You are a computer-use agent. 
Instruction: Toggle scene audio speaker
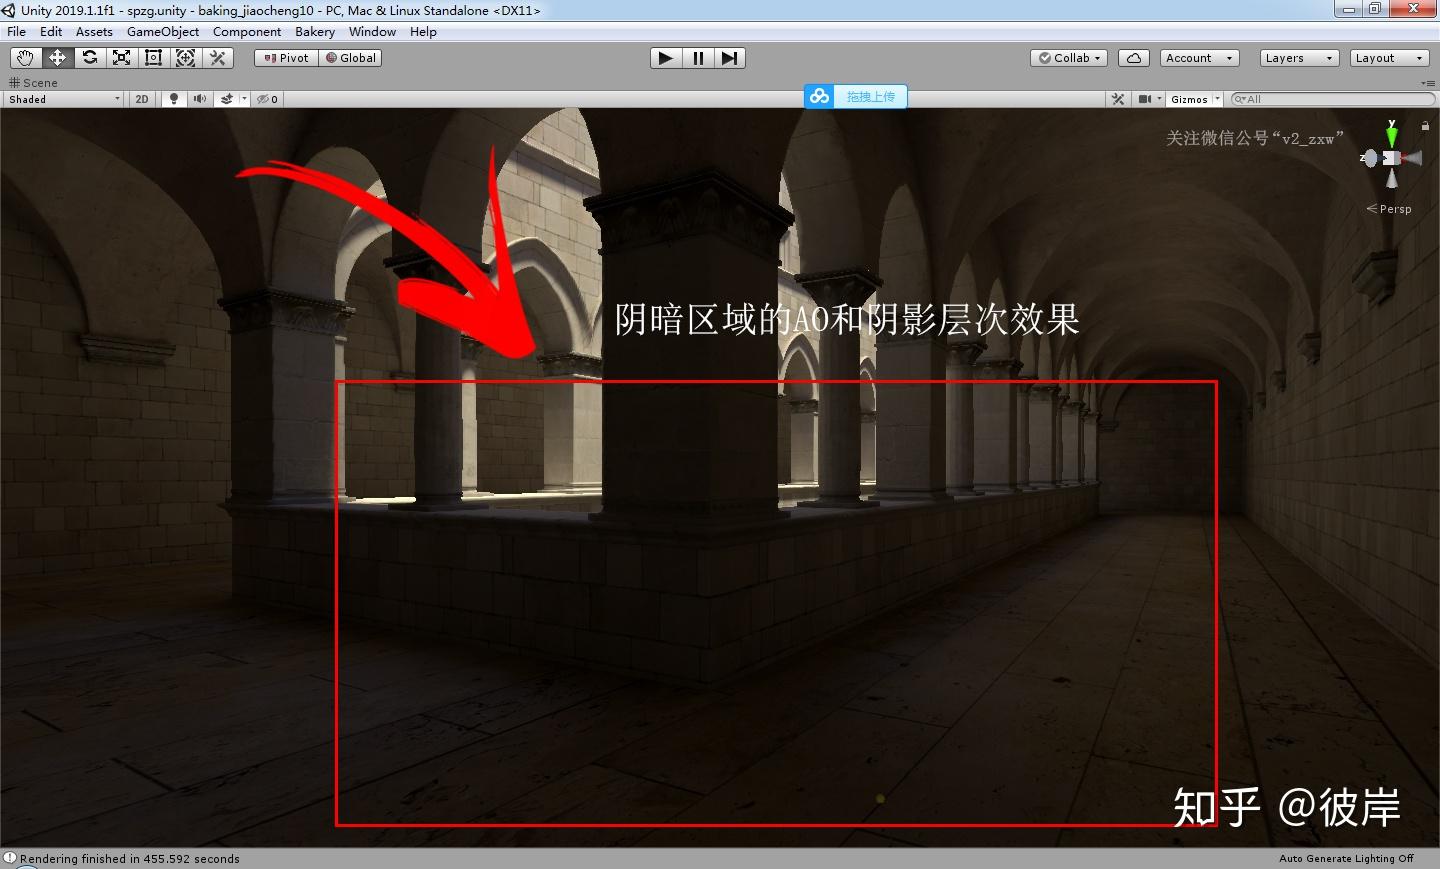[200, 99]
